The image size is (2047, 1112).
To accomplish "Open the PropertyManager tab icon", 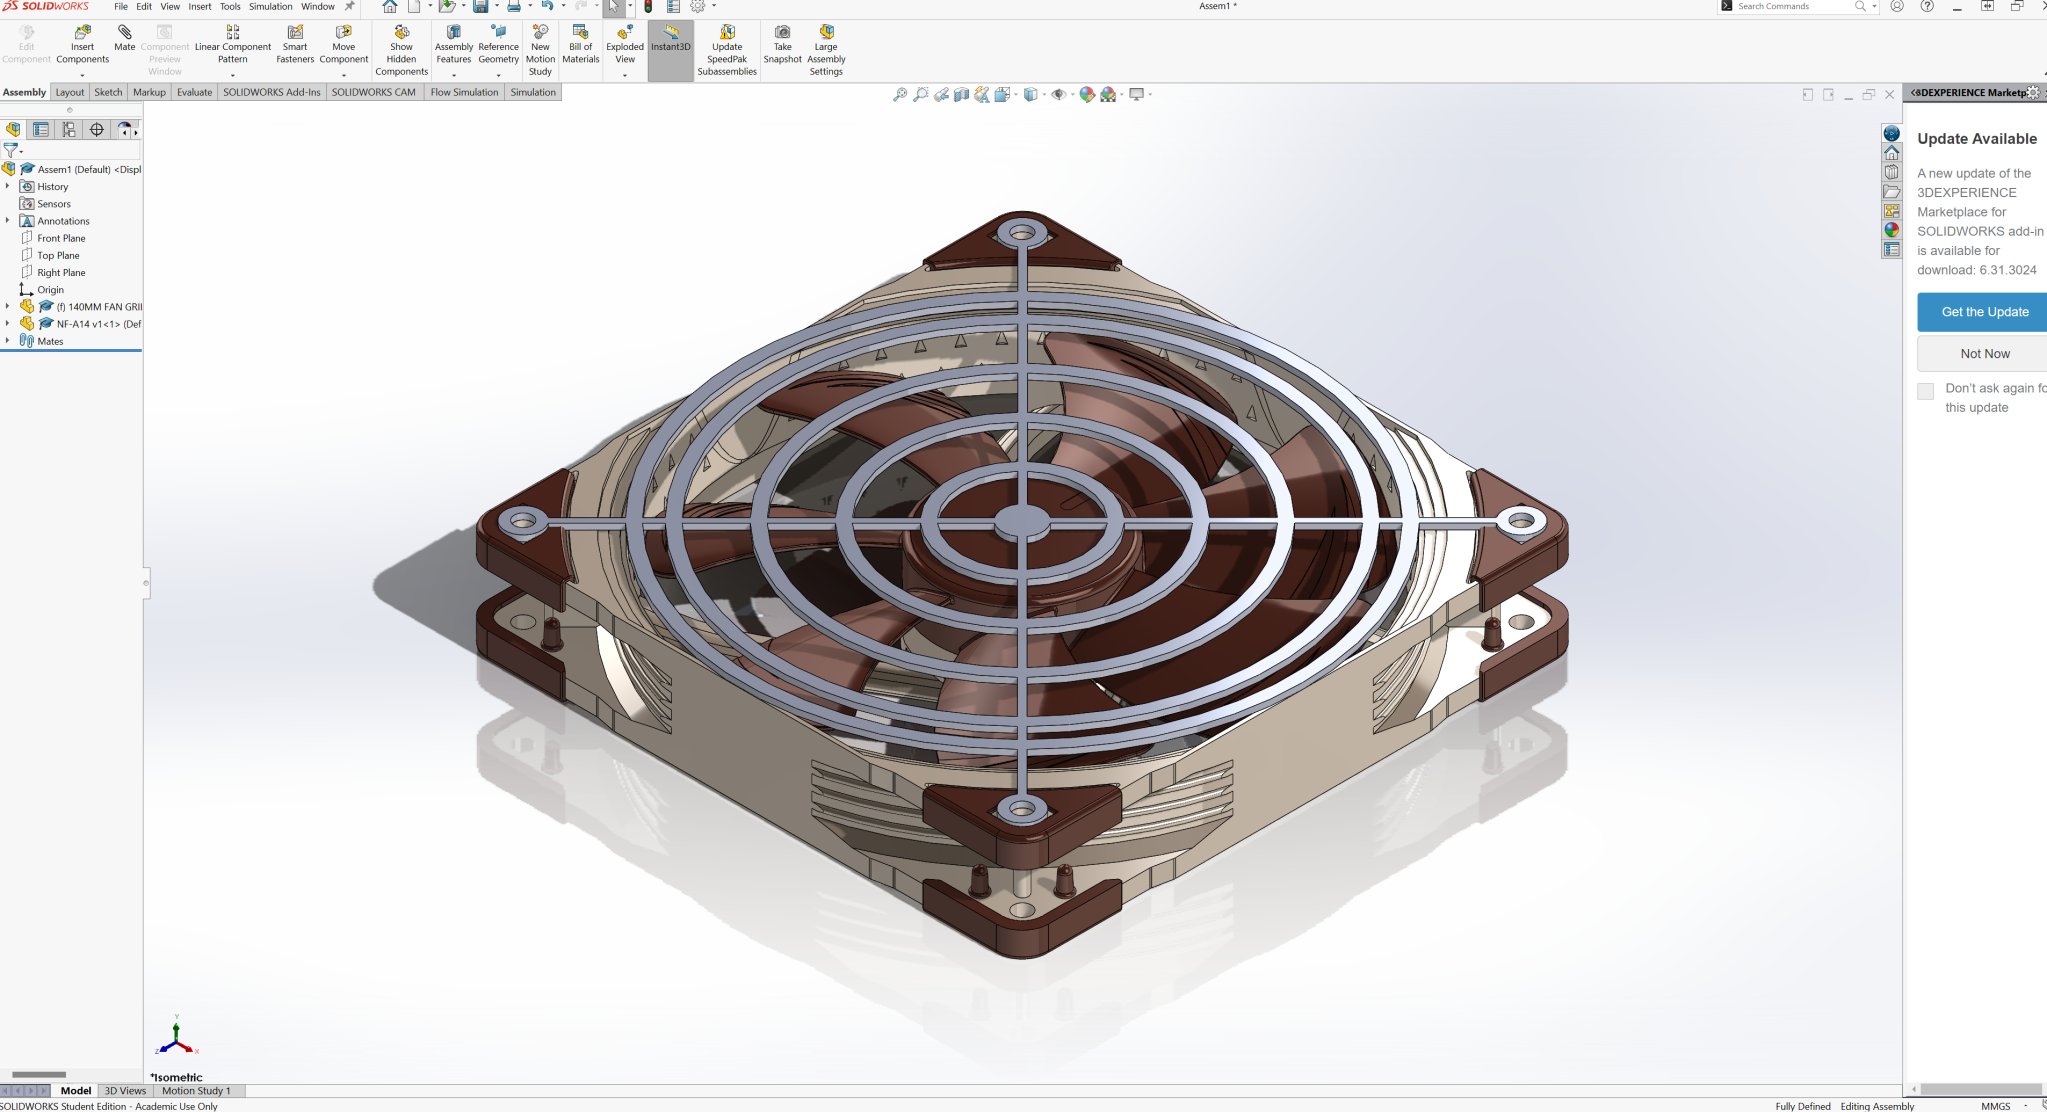I will 41,130.
